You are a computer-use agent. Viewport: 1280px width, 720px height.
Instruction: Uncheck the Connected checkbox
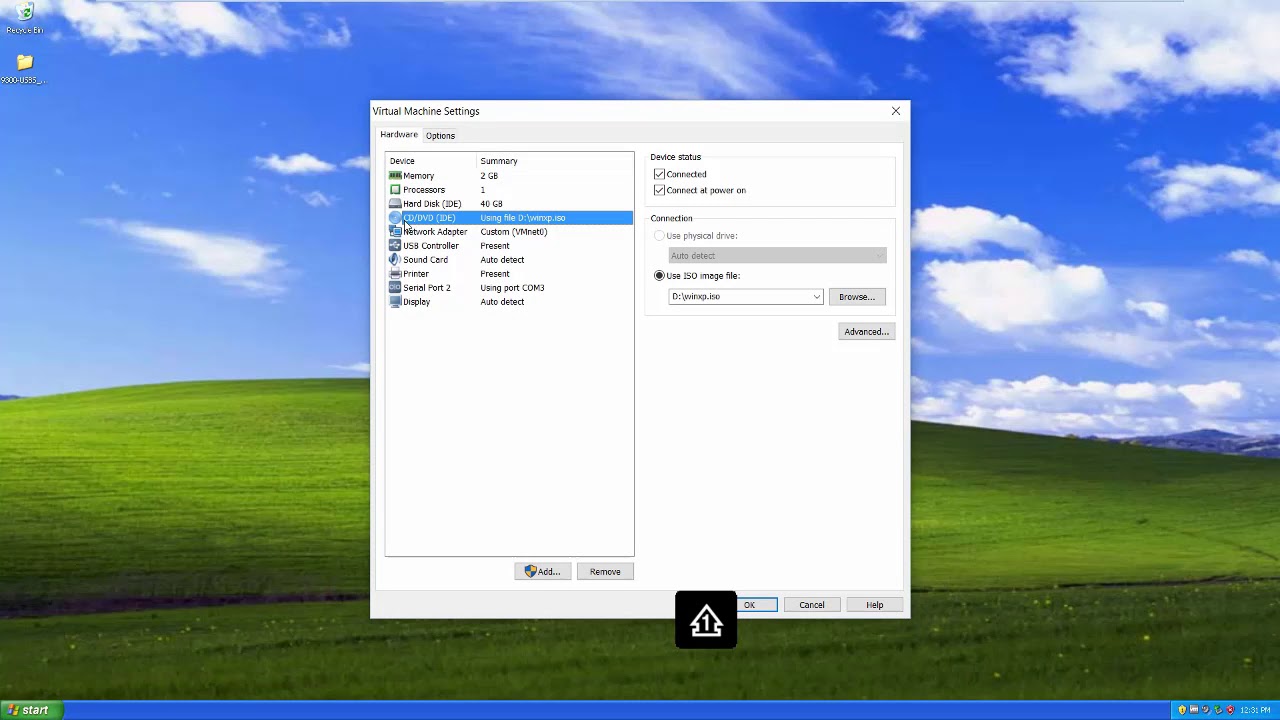click(659, 174)
